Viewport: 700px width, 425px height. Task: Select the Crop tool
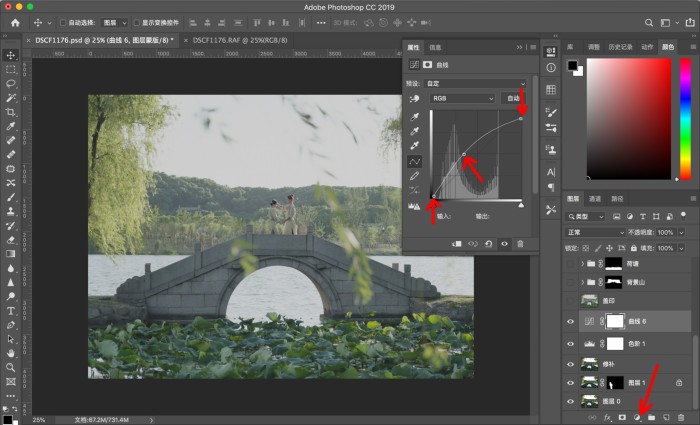(x=11, y=112)
